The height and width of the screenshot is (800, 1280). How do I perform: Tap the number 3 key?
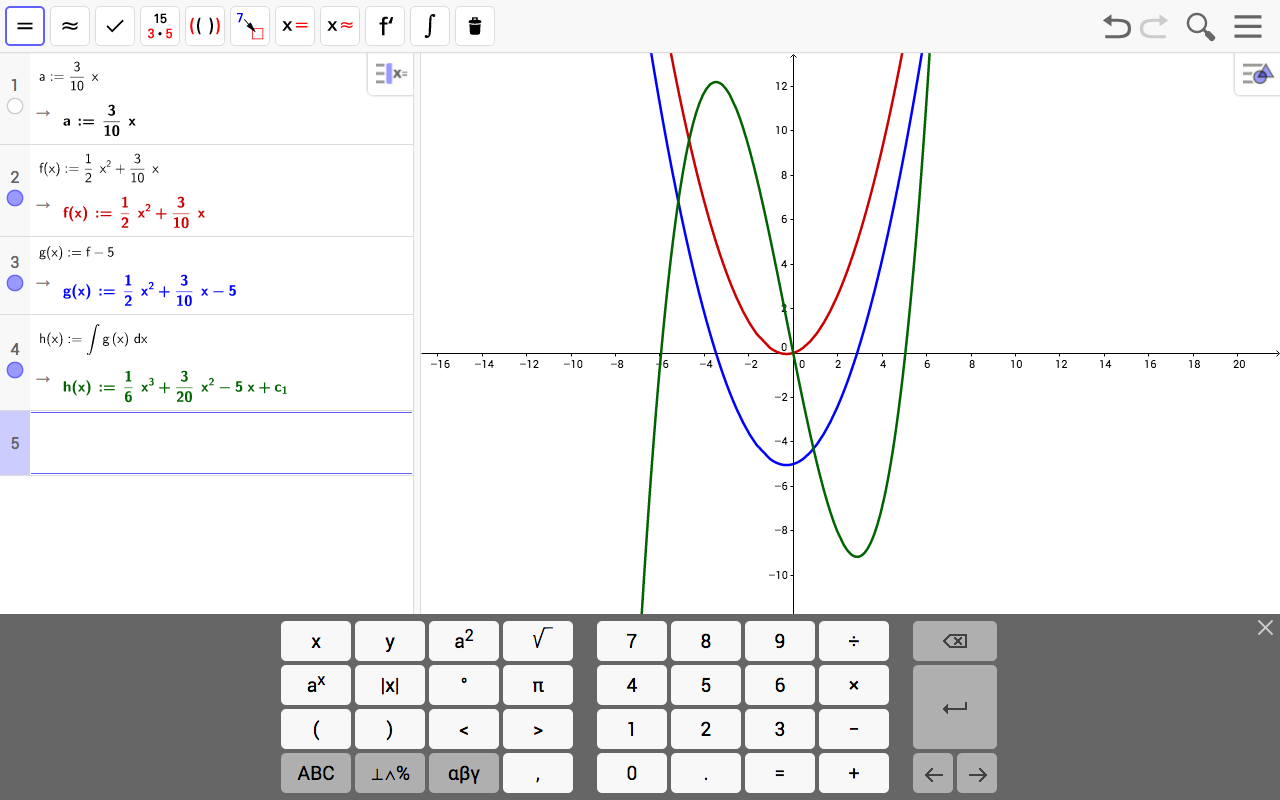(780, 729)
